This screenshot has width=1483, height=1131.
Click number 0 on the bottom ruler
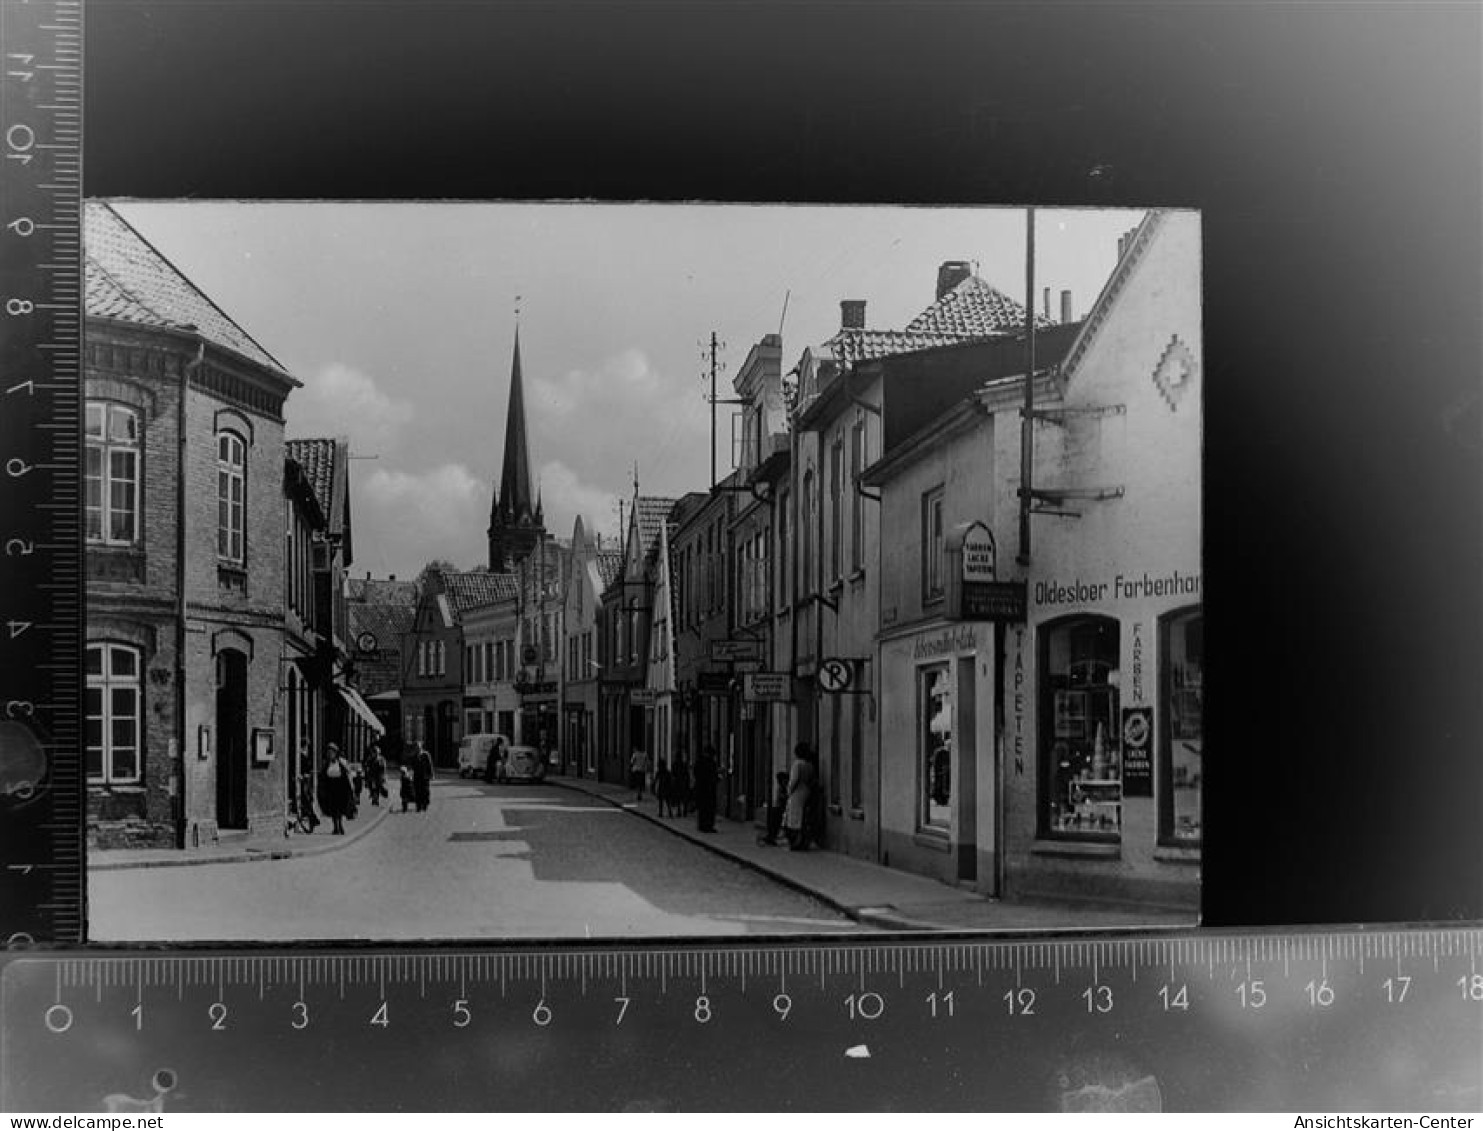[x=59, y=1018]
